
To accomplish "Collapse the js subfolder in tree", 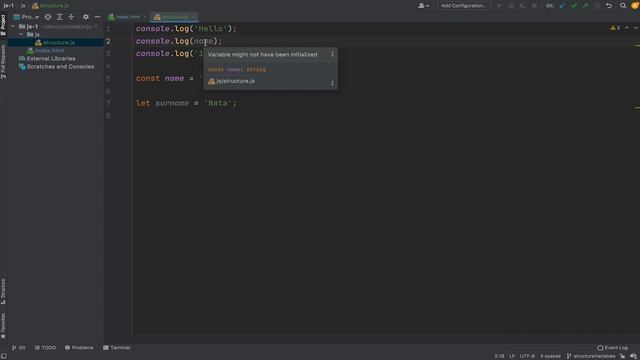I will pyautogui.click(x=21, y=35).
